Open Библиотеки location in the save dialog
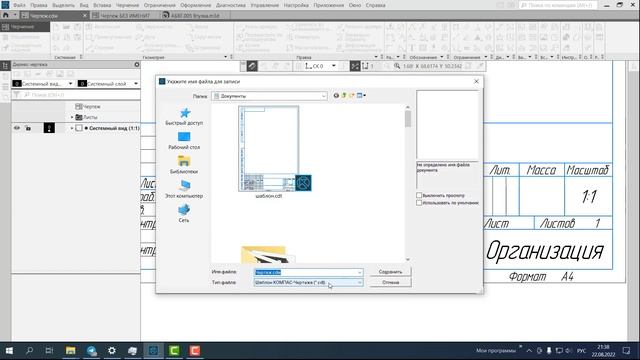640x360 pixels. coord(184,165)
